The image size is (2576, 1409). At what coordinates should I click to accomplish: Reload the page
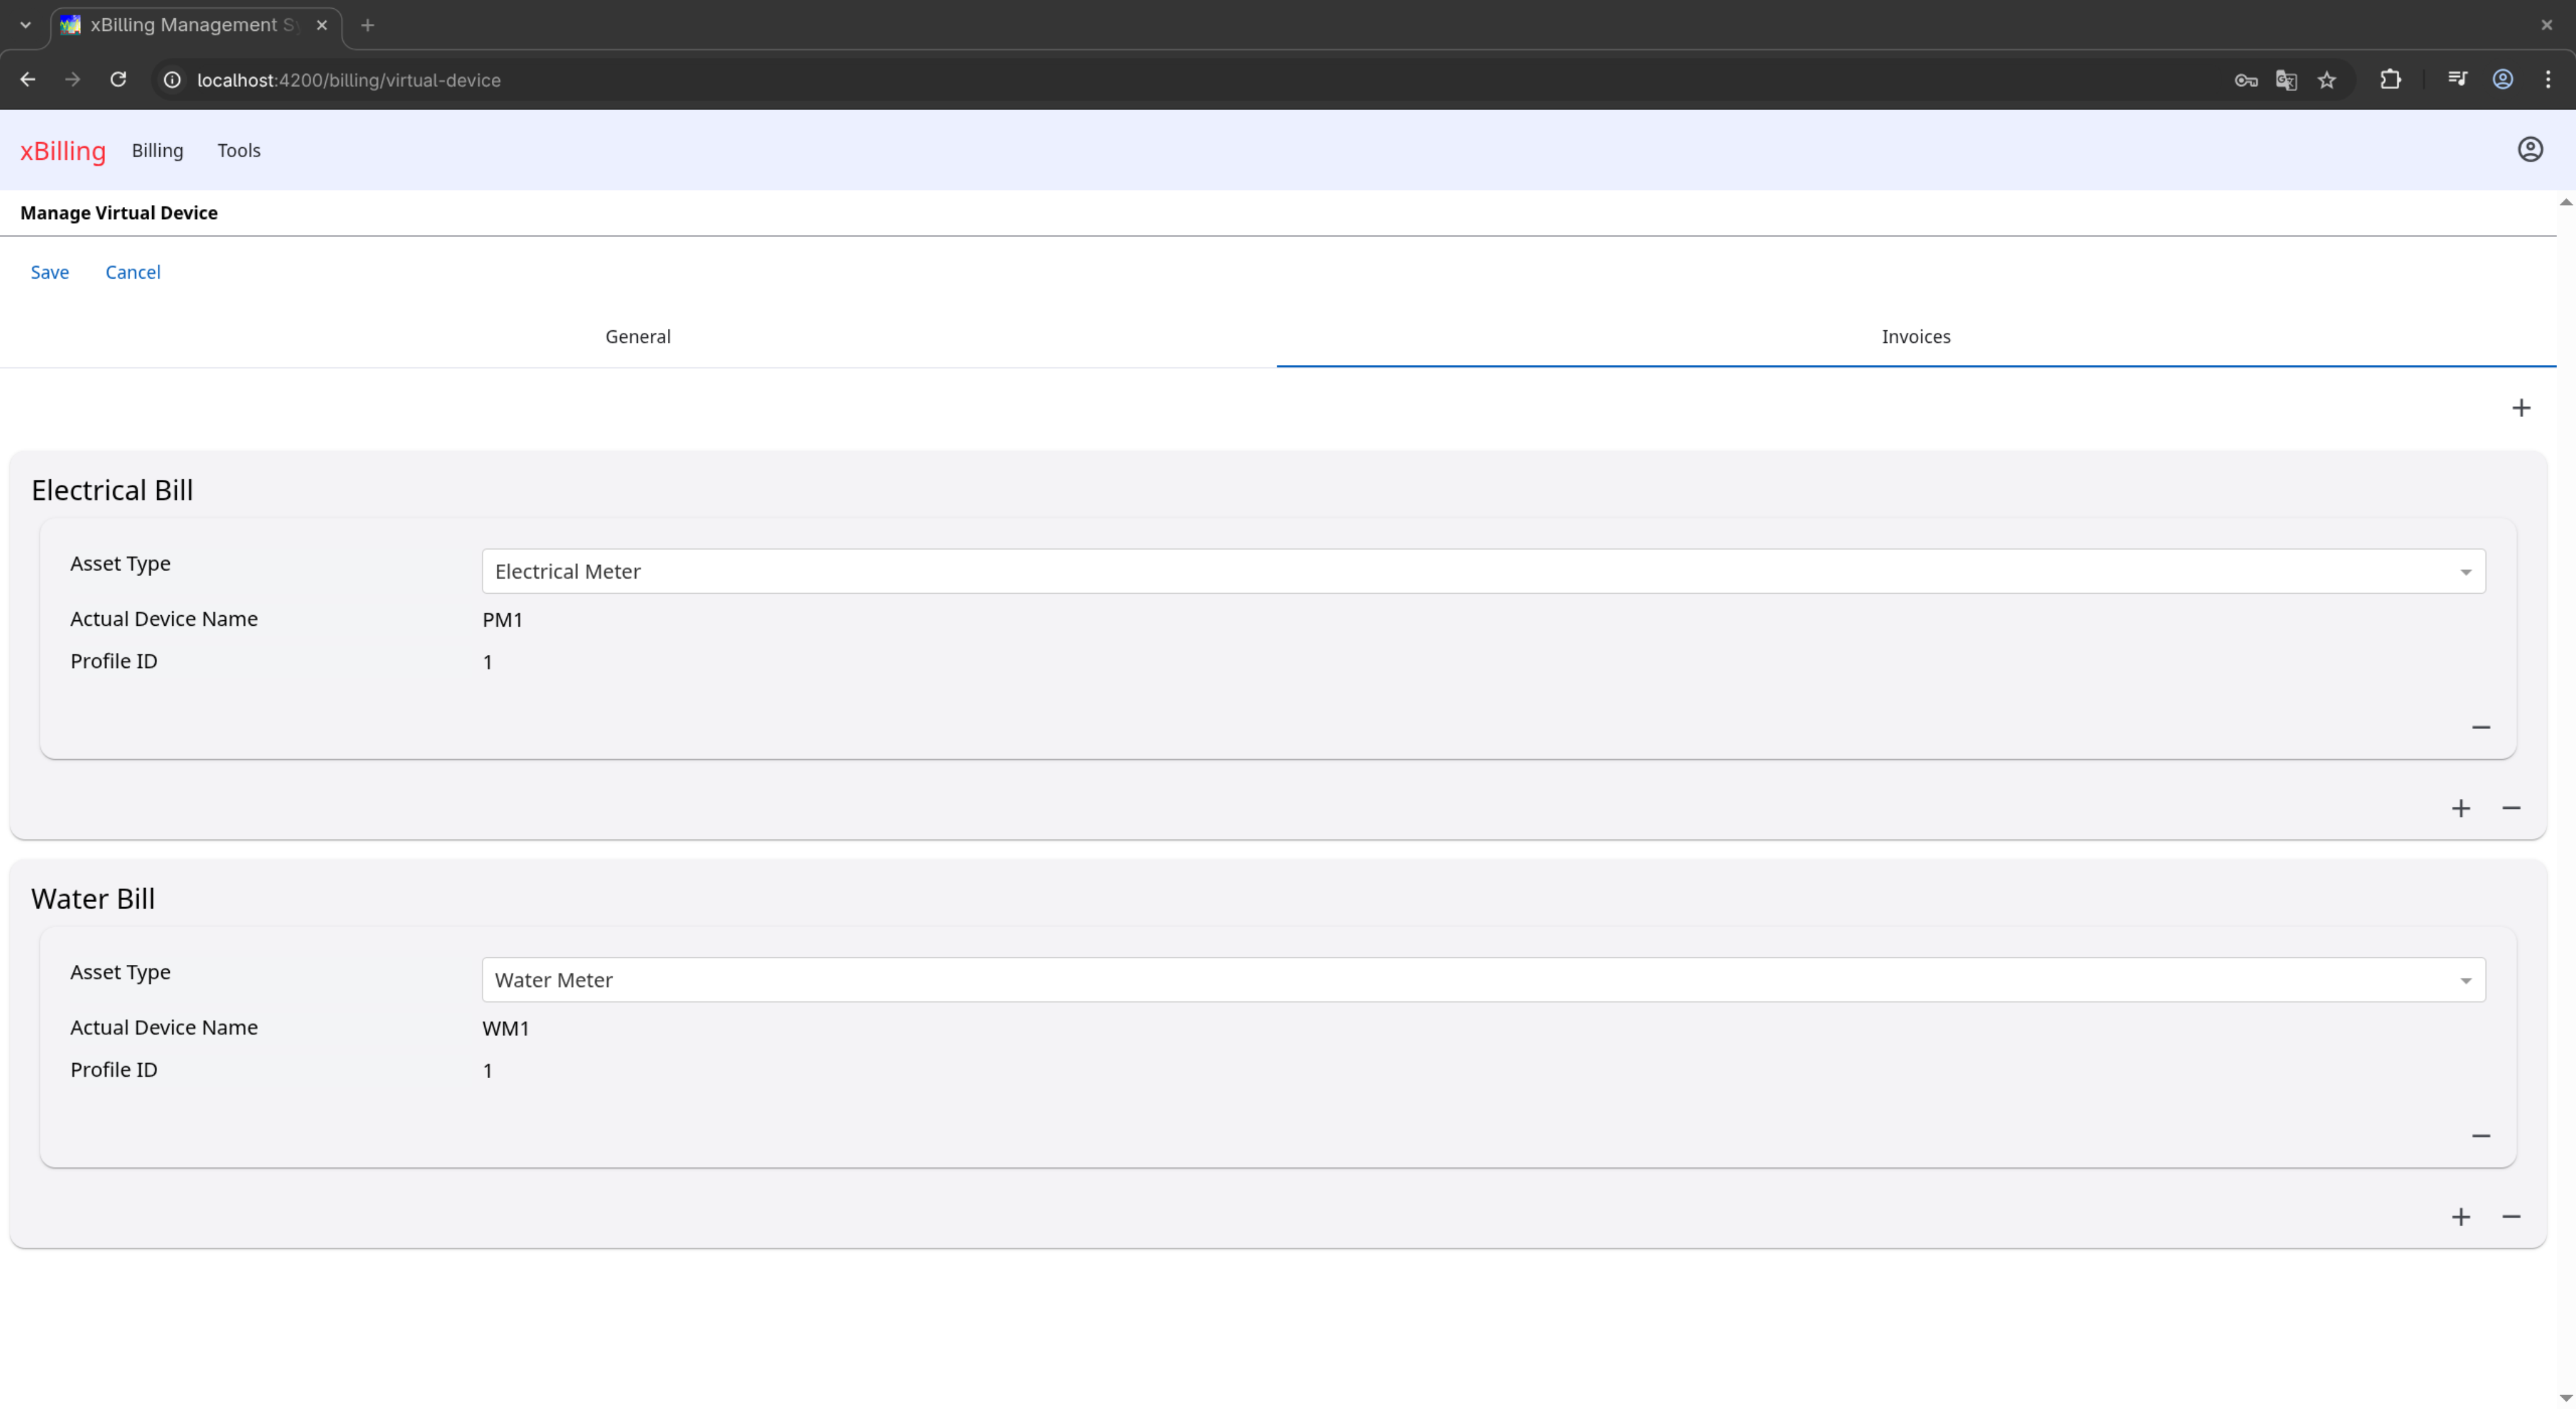(x=118, y=80)
